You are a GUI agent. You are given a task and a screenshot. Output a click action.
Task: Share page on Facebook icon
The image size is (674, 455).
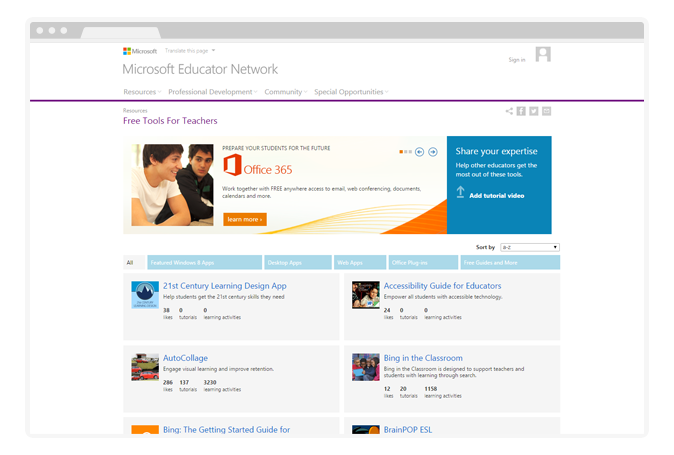(521, 111)
